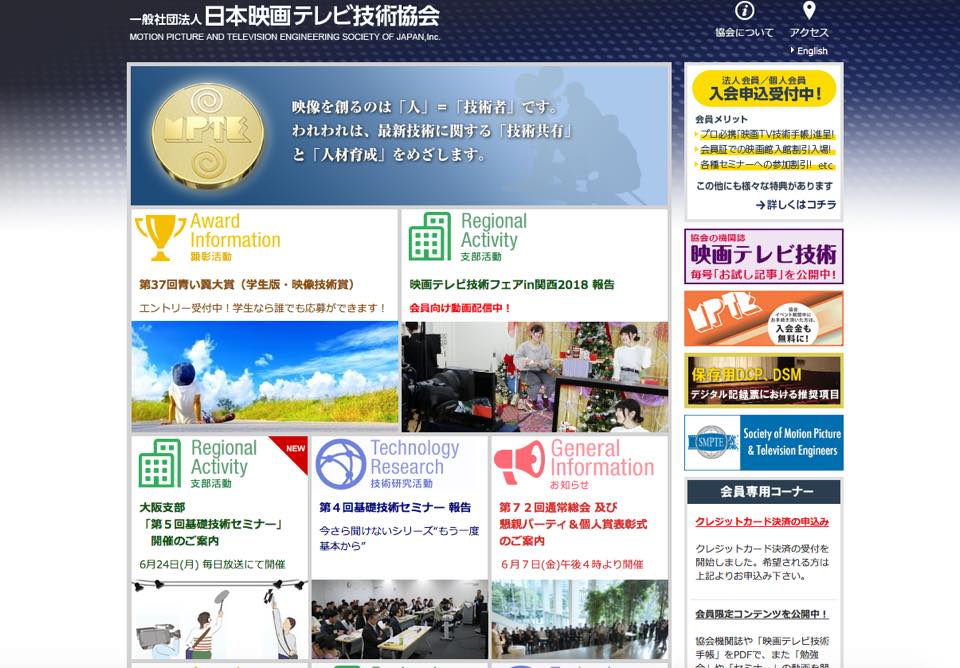Click the General Information heading

coord(602,458)
